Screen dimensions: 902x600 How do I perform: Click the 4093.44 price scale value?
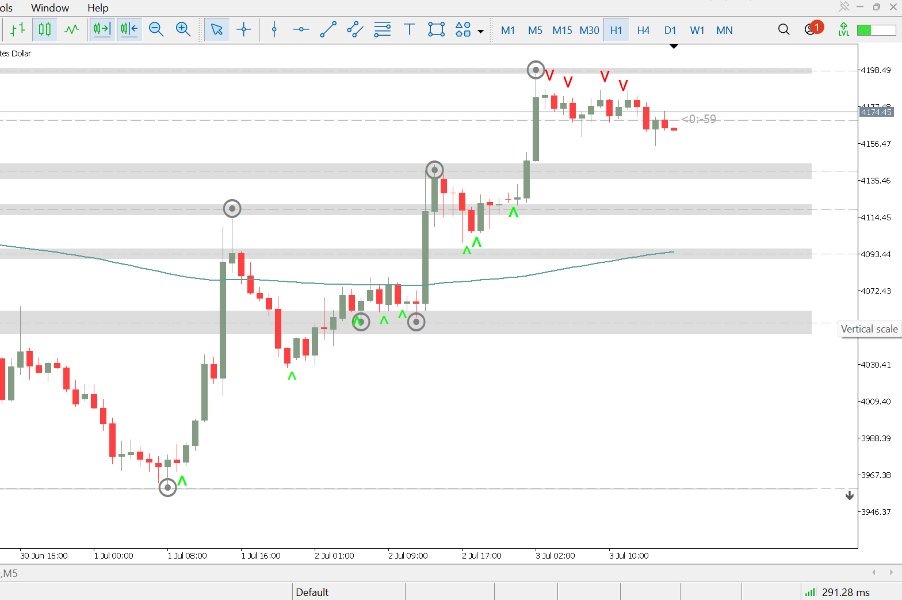[875, 254]
